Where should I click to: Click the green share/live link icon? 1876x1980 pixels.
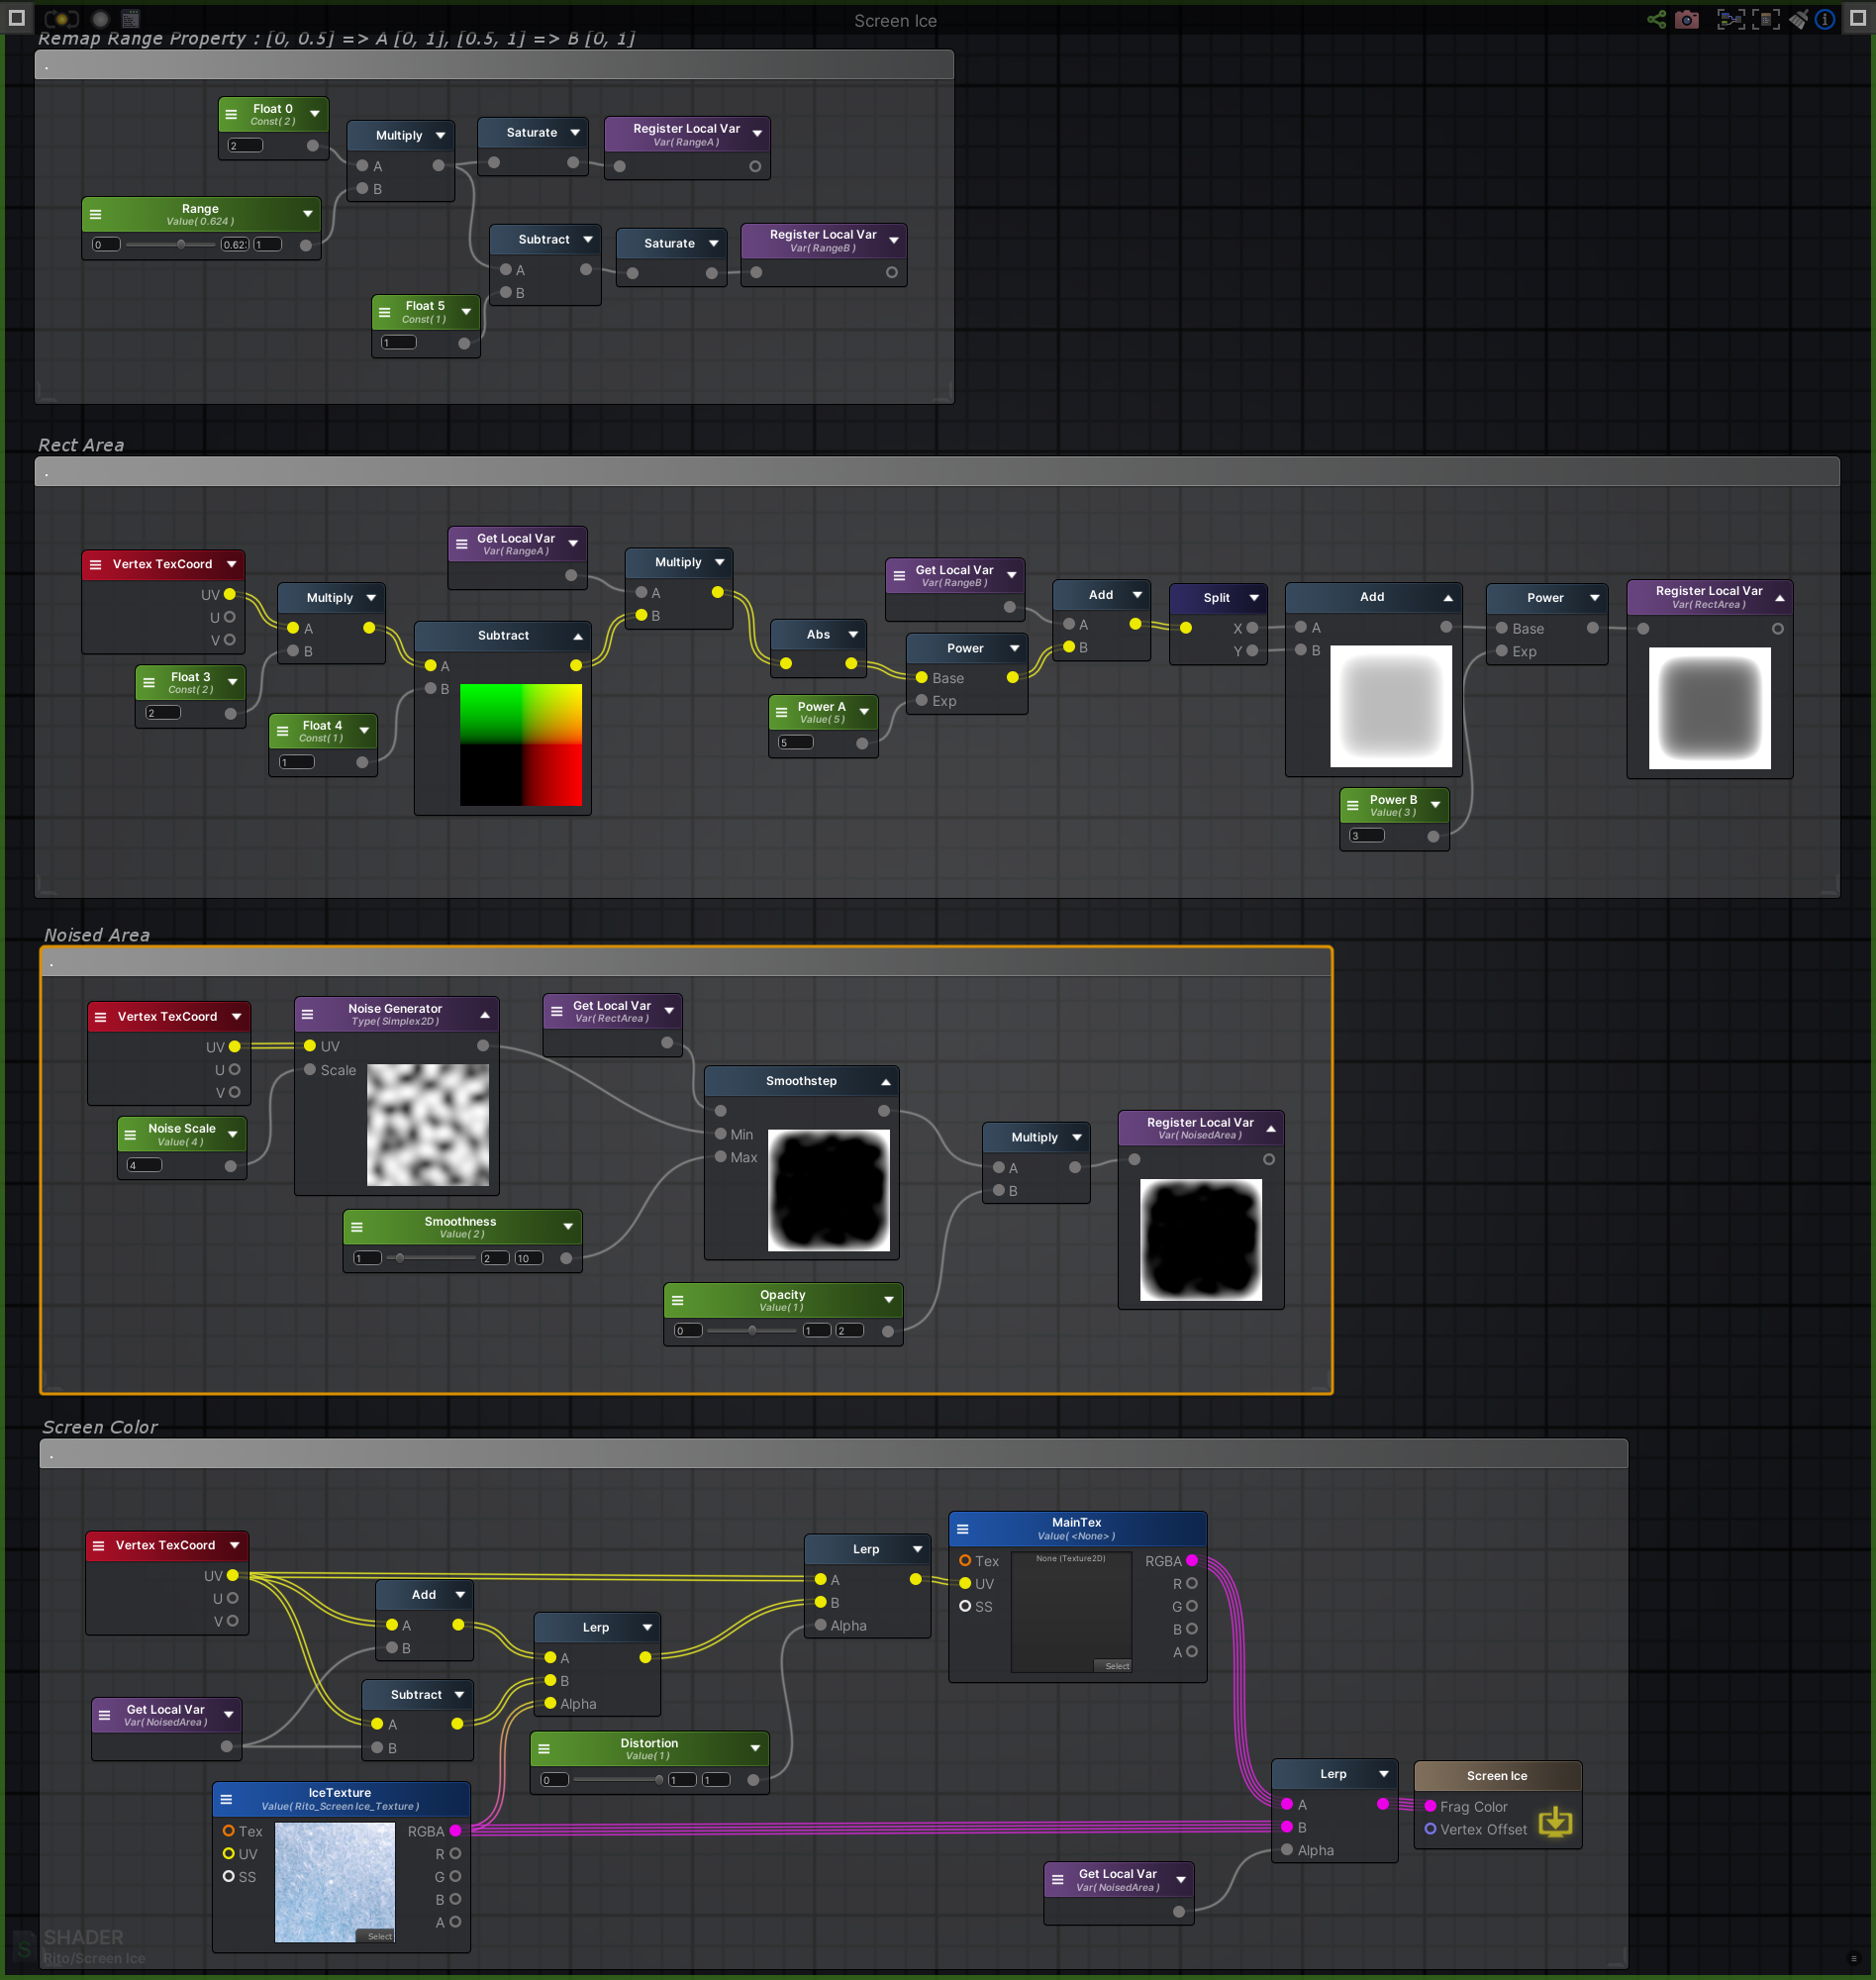coord(1656,19)
